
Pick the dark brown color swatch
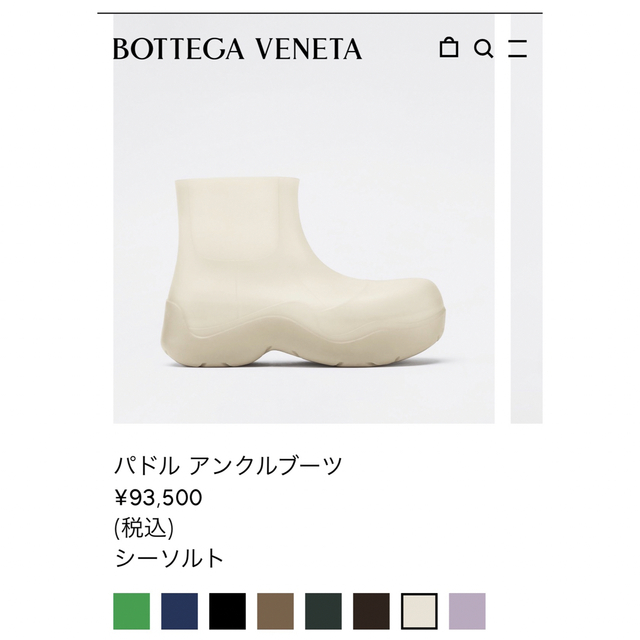click(x=371, y=611)
